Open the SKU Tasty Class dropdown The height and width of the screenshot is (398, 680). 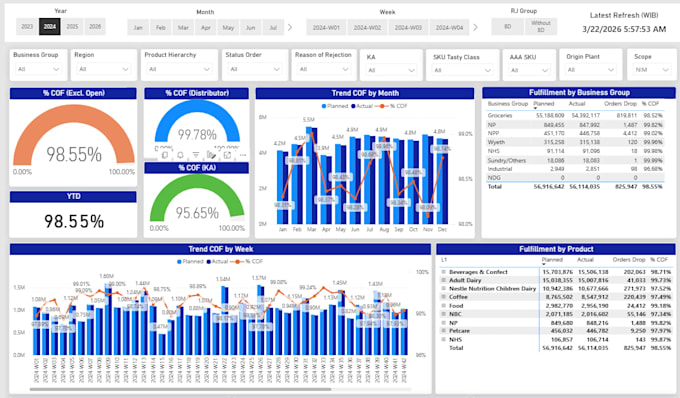pyautogui.click(x=462, y=70)
